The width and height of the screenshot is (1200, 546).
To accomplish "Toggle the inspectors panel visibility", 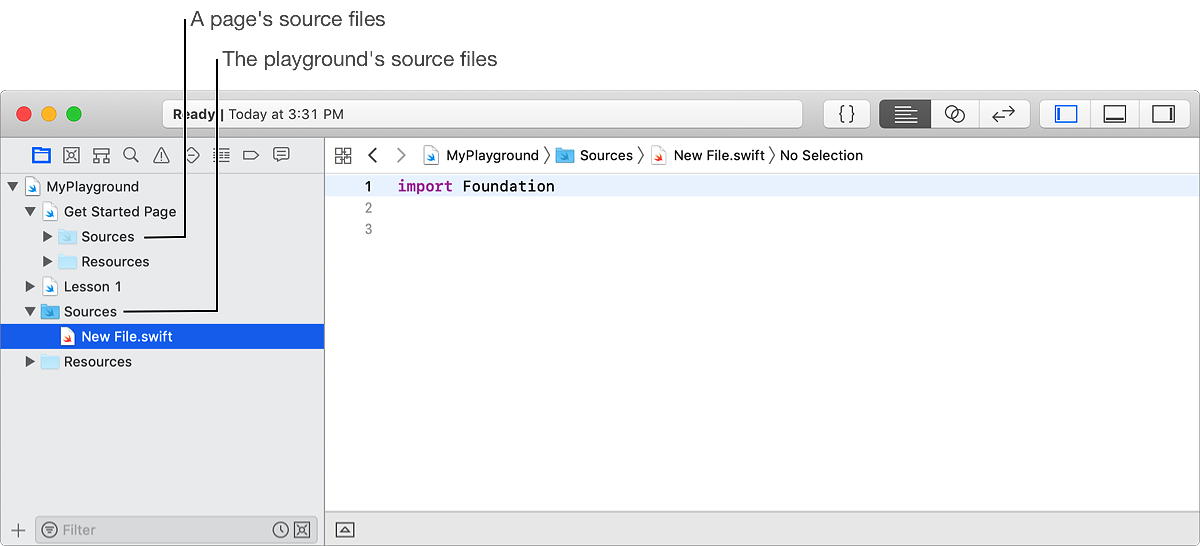I will coord(1163,114).
